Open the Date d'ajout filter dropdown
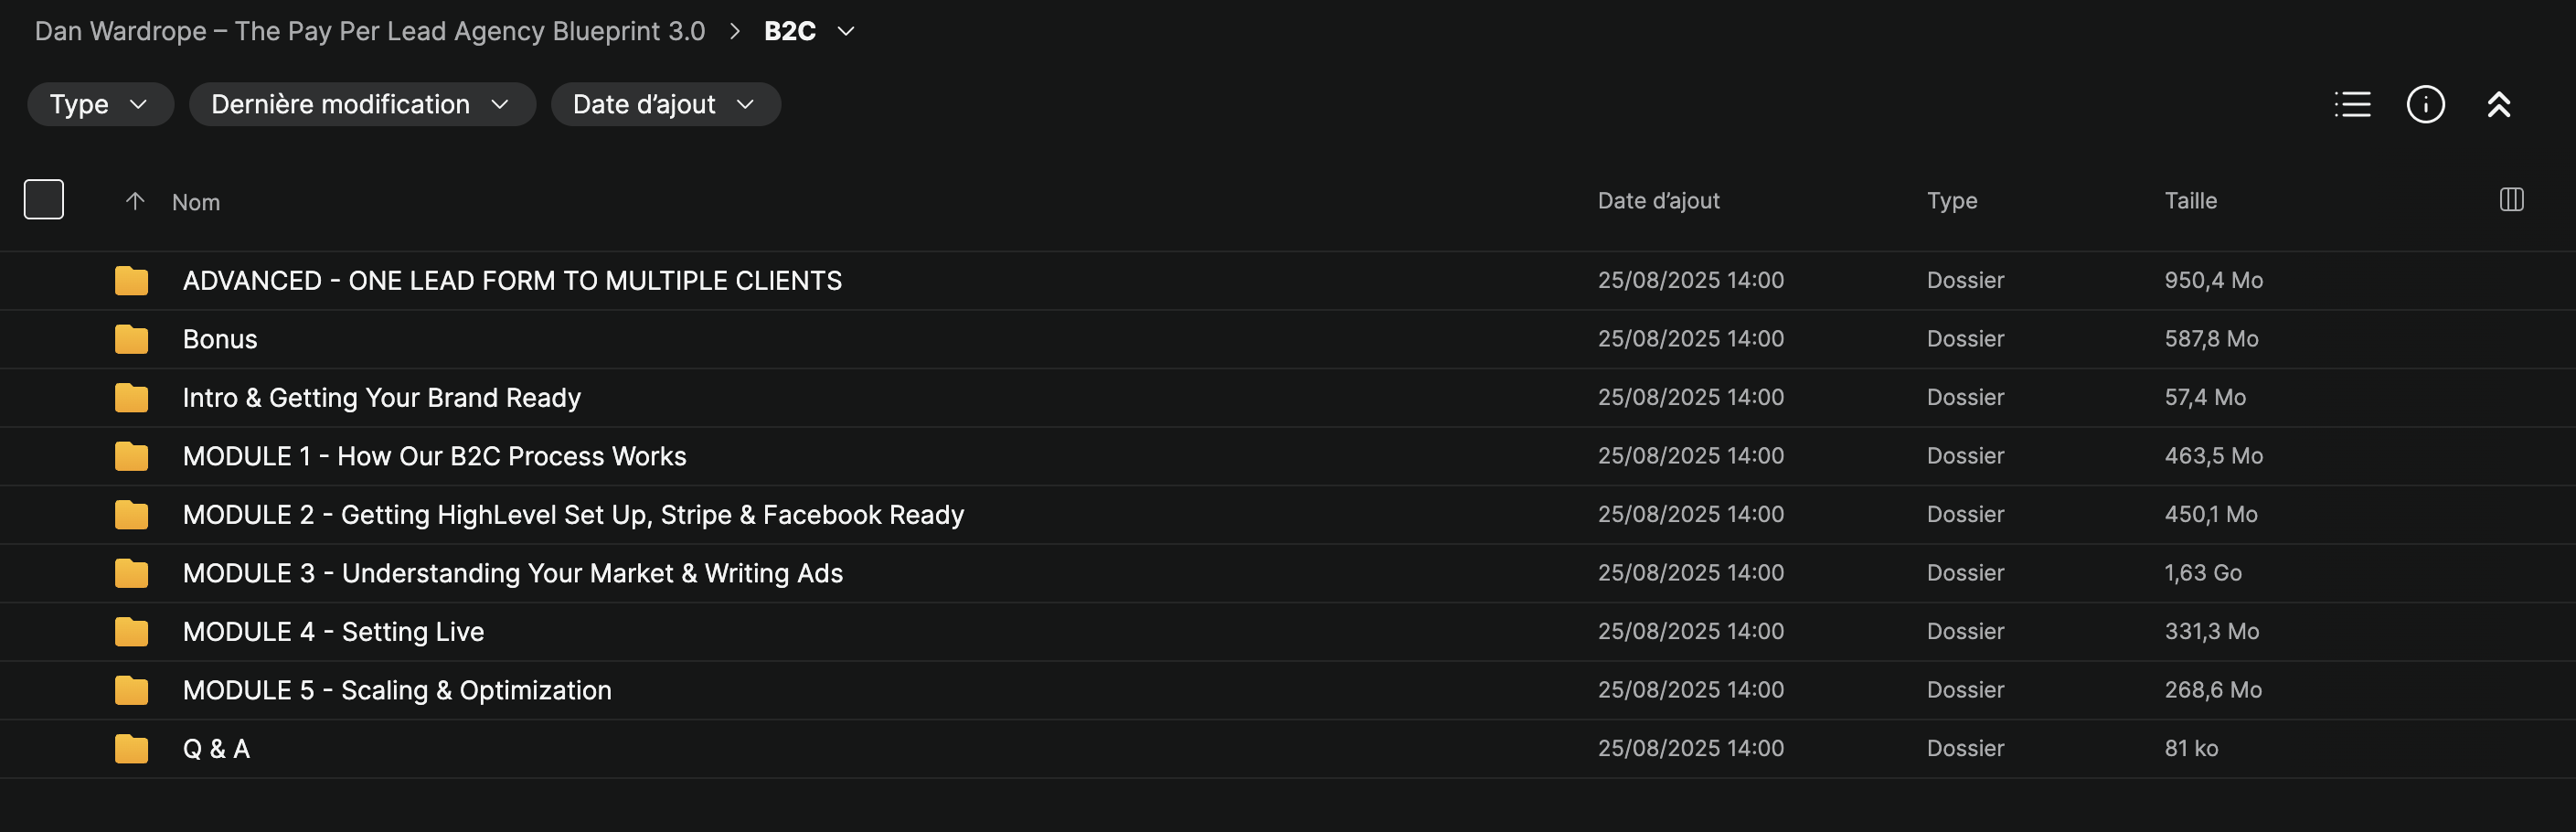 pos(665,104)
